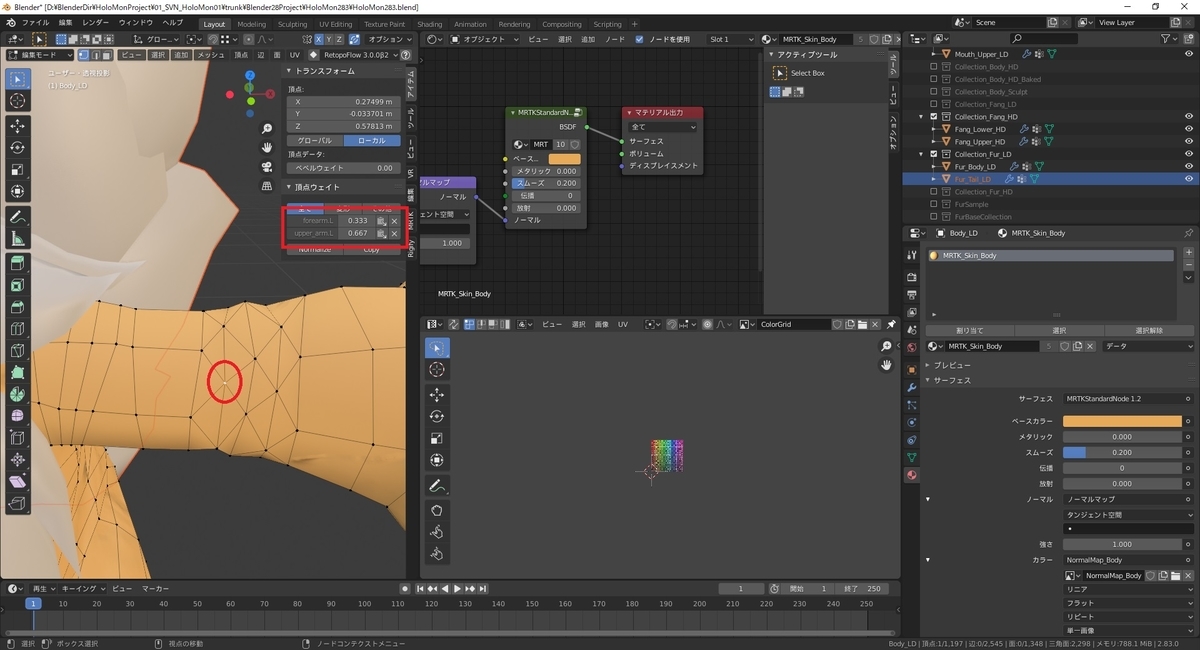Image resolution: width=1200 pixels, height=650 pixels.
Task: Hide Mouth_Upper_LD with eye icon
Action: (x=1189, y=54)
